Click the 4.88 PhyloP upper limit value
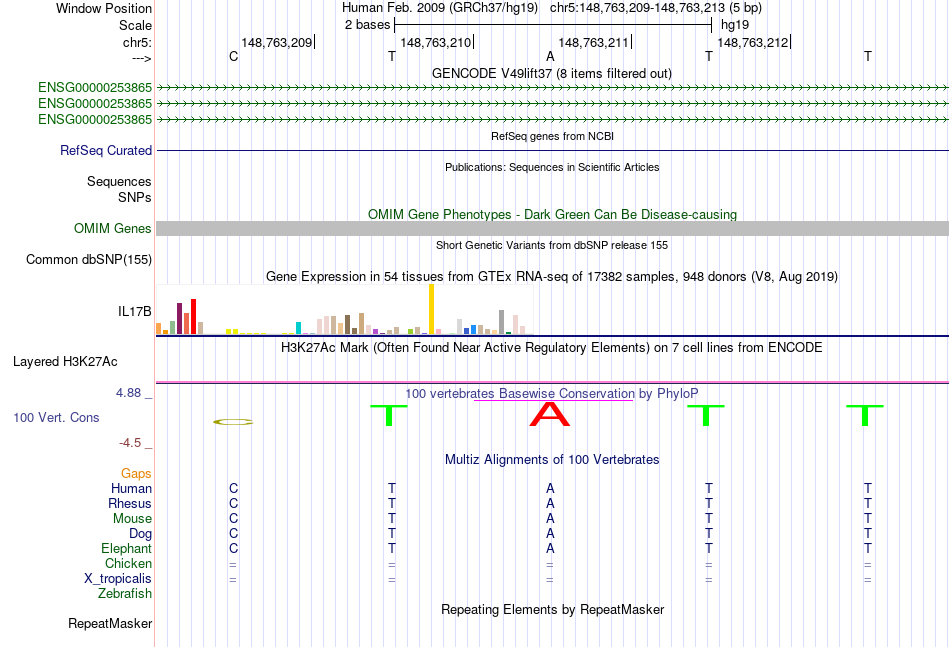Screen dimensions: 950x647 point(128,393)
